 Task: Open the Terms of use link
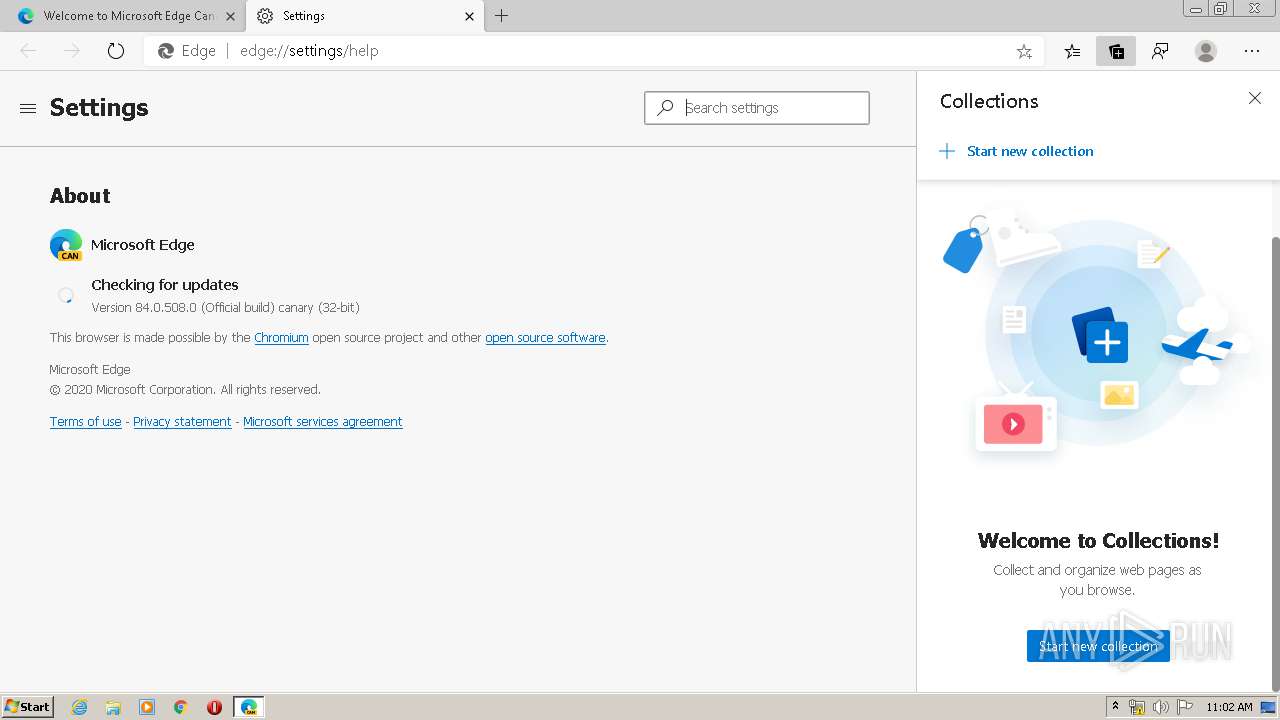86,422
